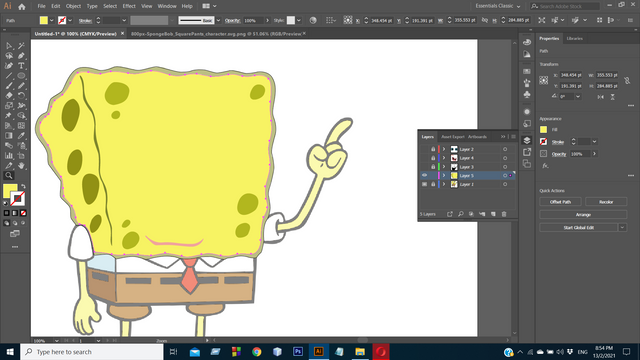Select the Scale tool
Screen dimensions: 640x360
point(9,106)
